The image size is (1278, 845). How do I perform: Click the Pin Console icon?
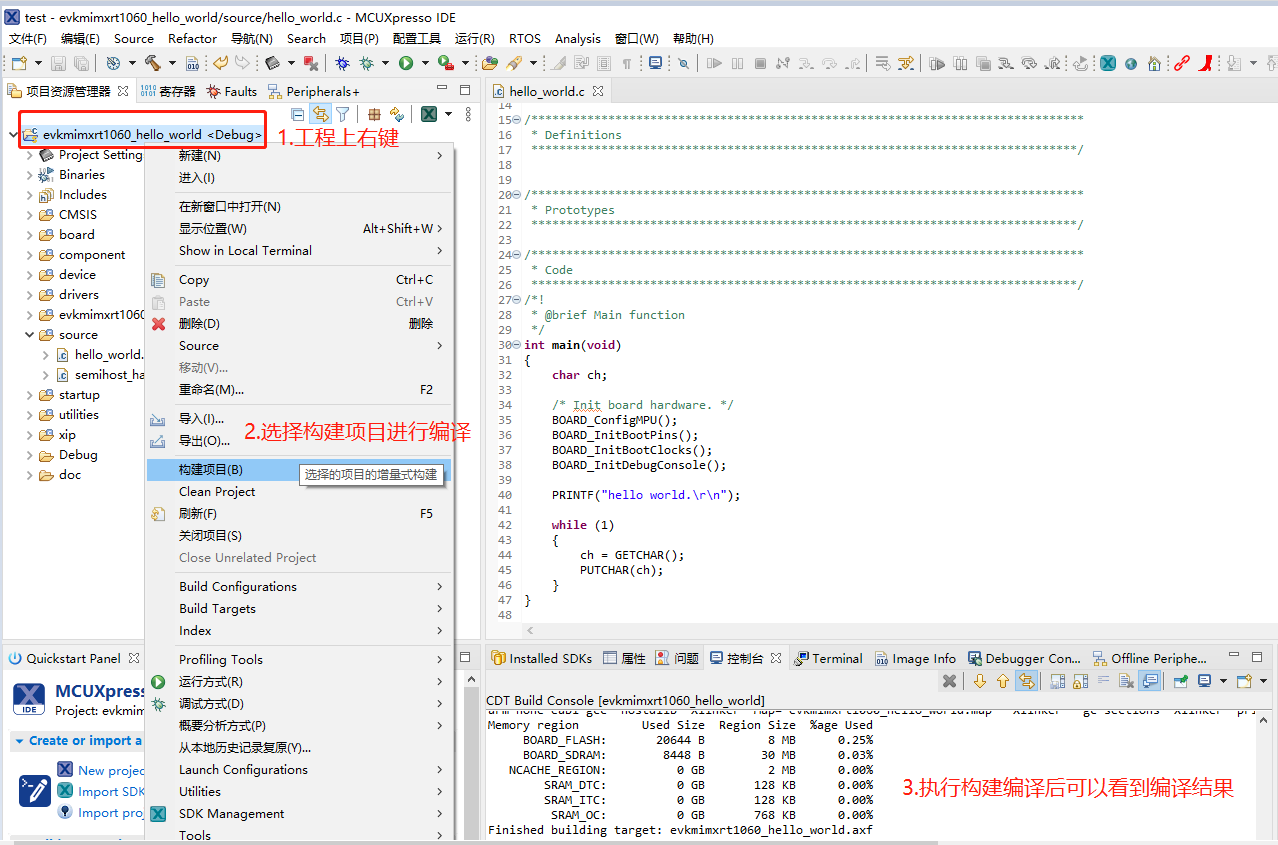coord(1181,681)
